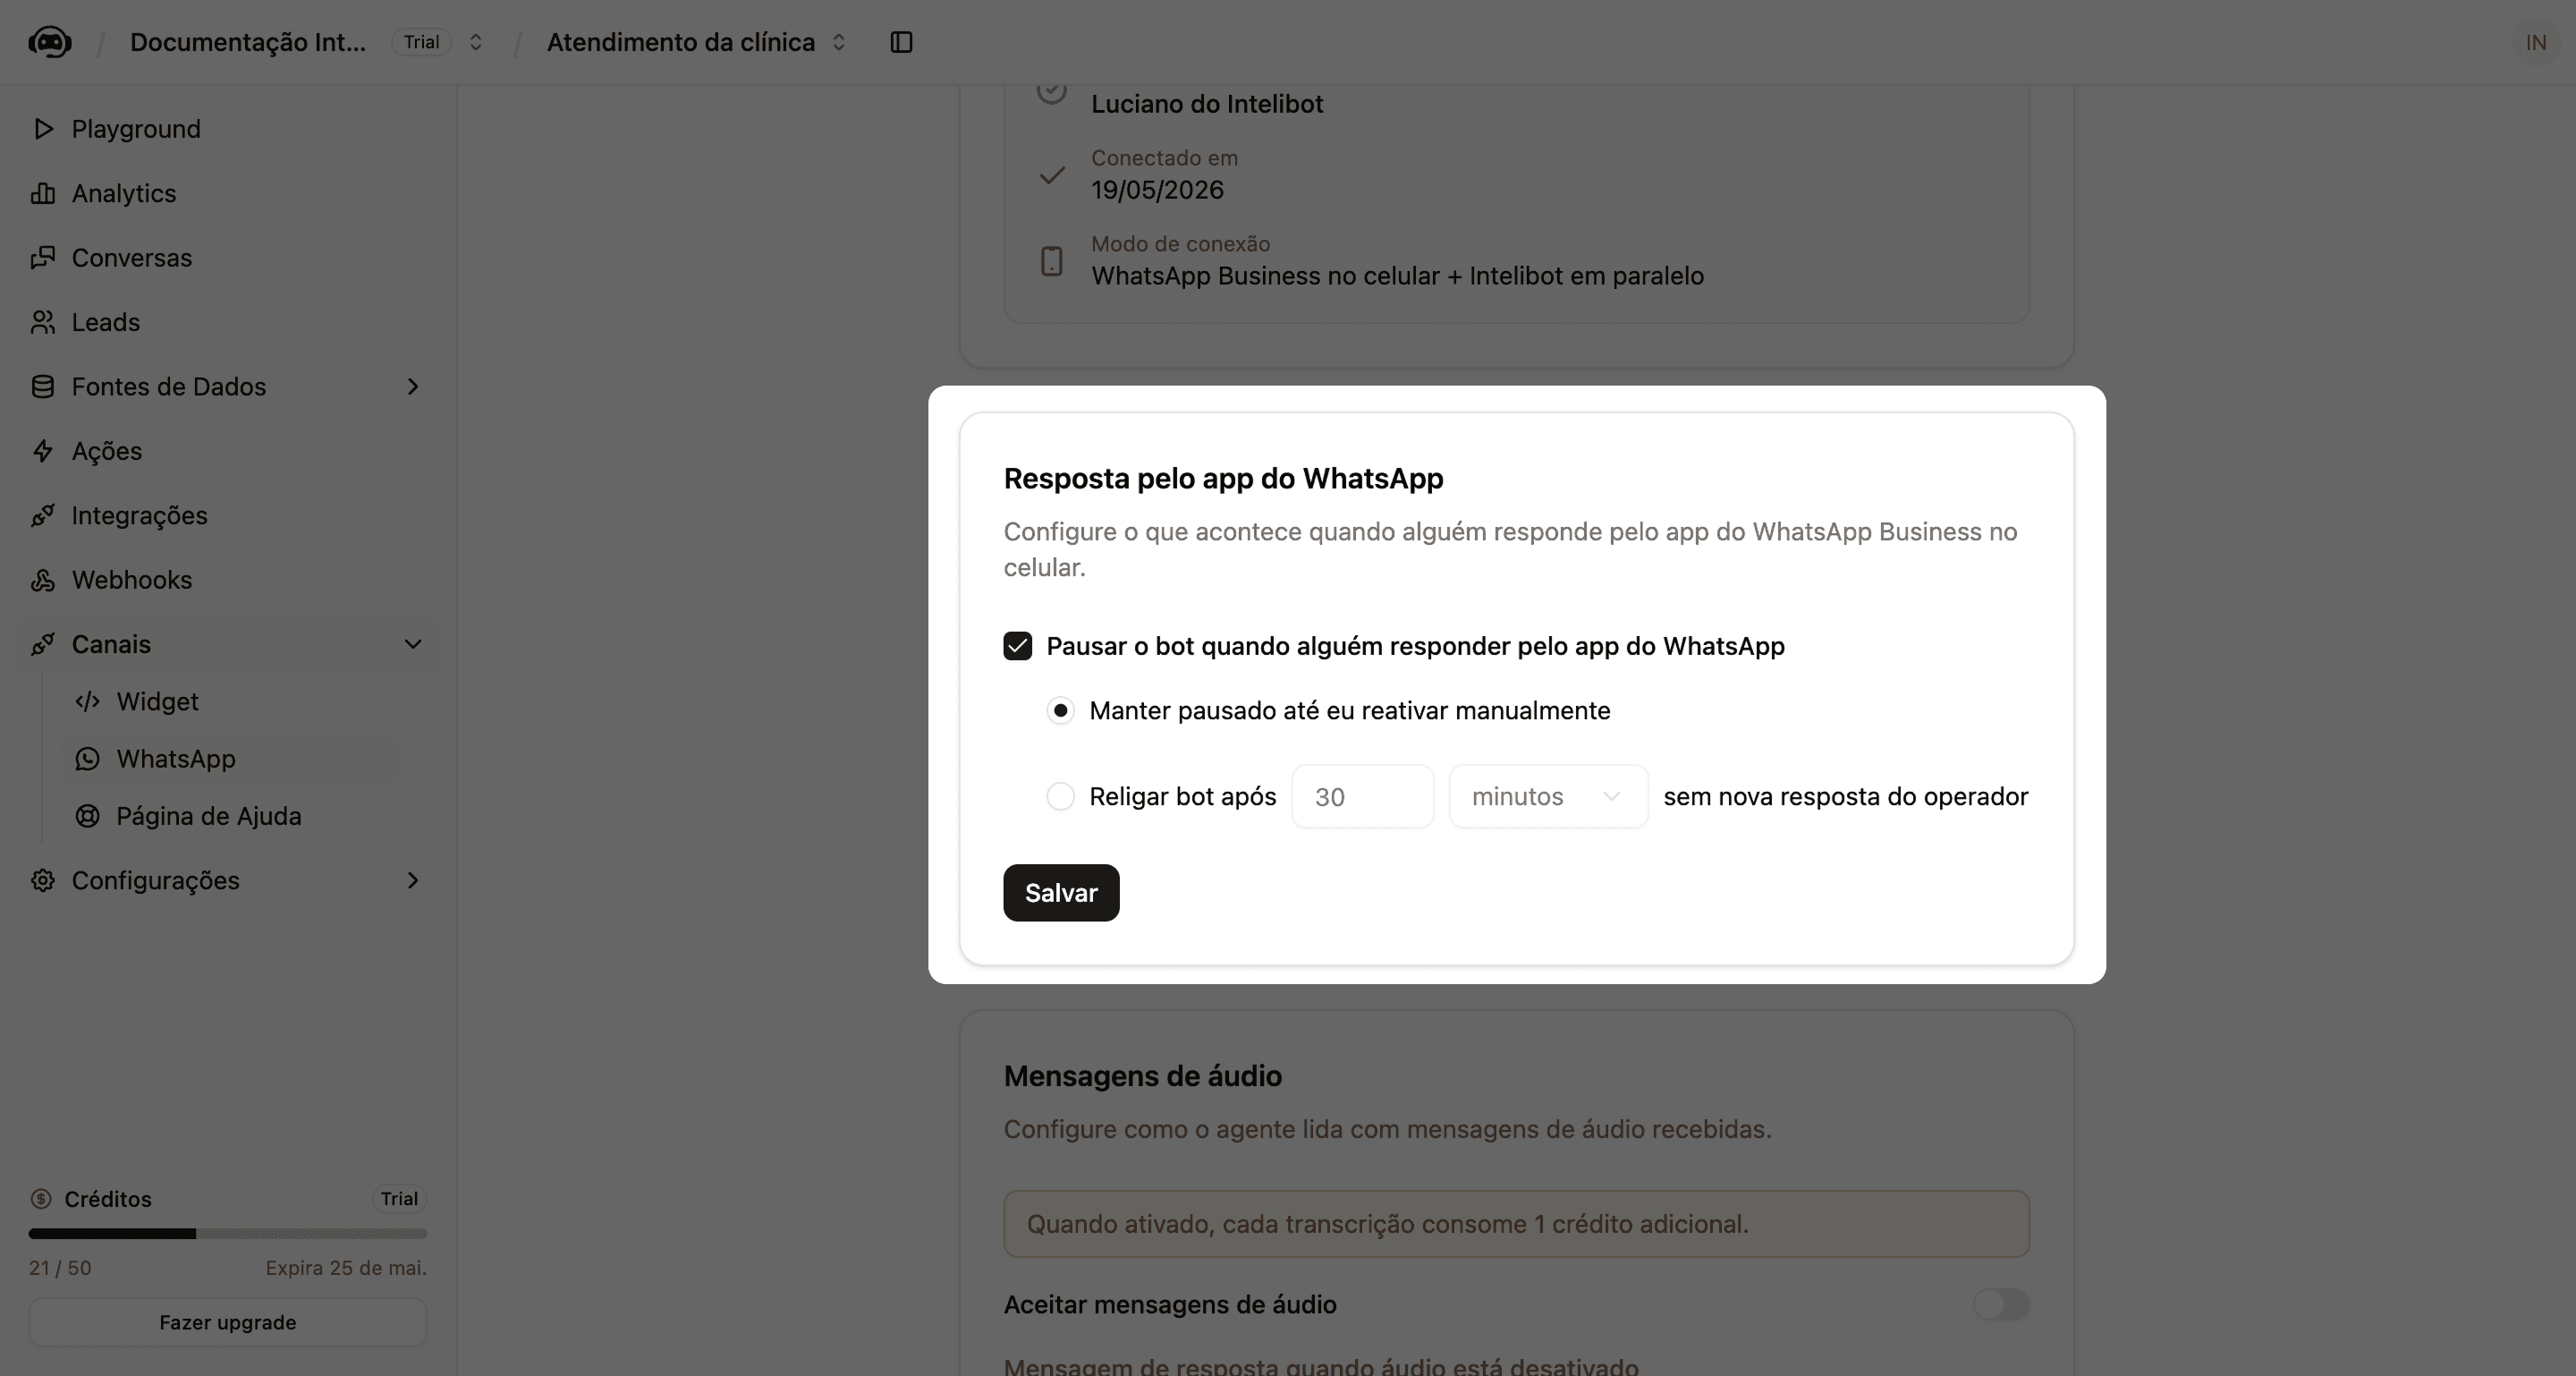
Task: Click the Documentação Int... workspace name
Action: [x=248, y=42]
